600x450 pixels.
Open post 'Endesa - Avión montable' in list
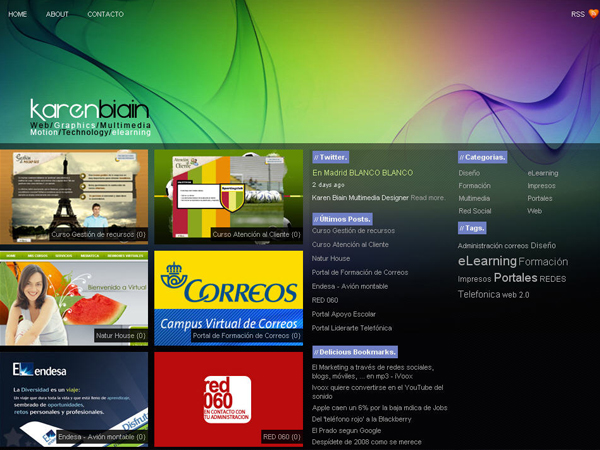(350, 286)
